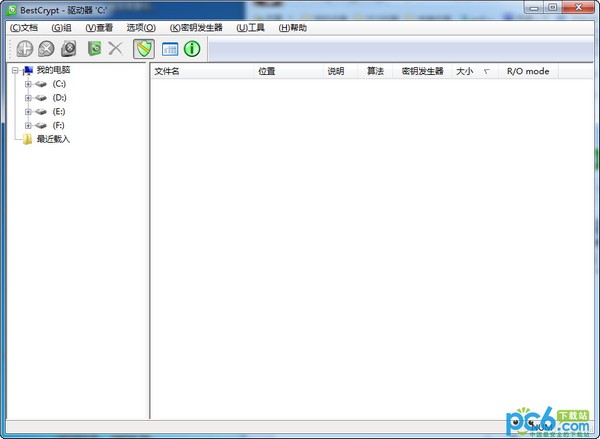Click the D: drive icon

point(41,98)
